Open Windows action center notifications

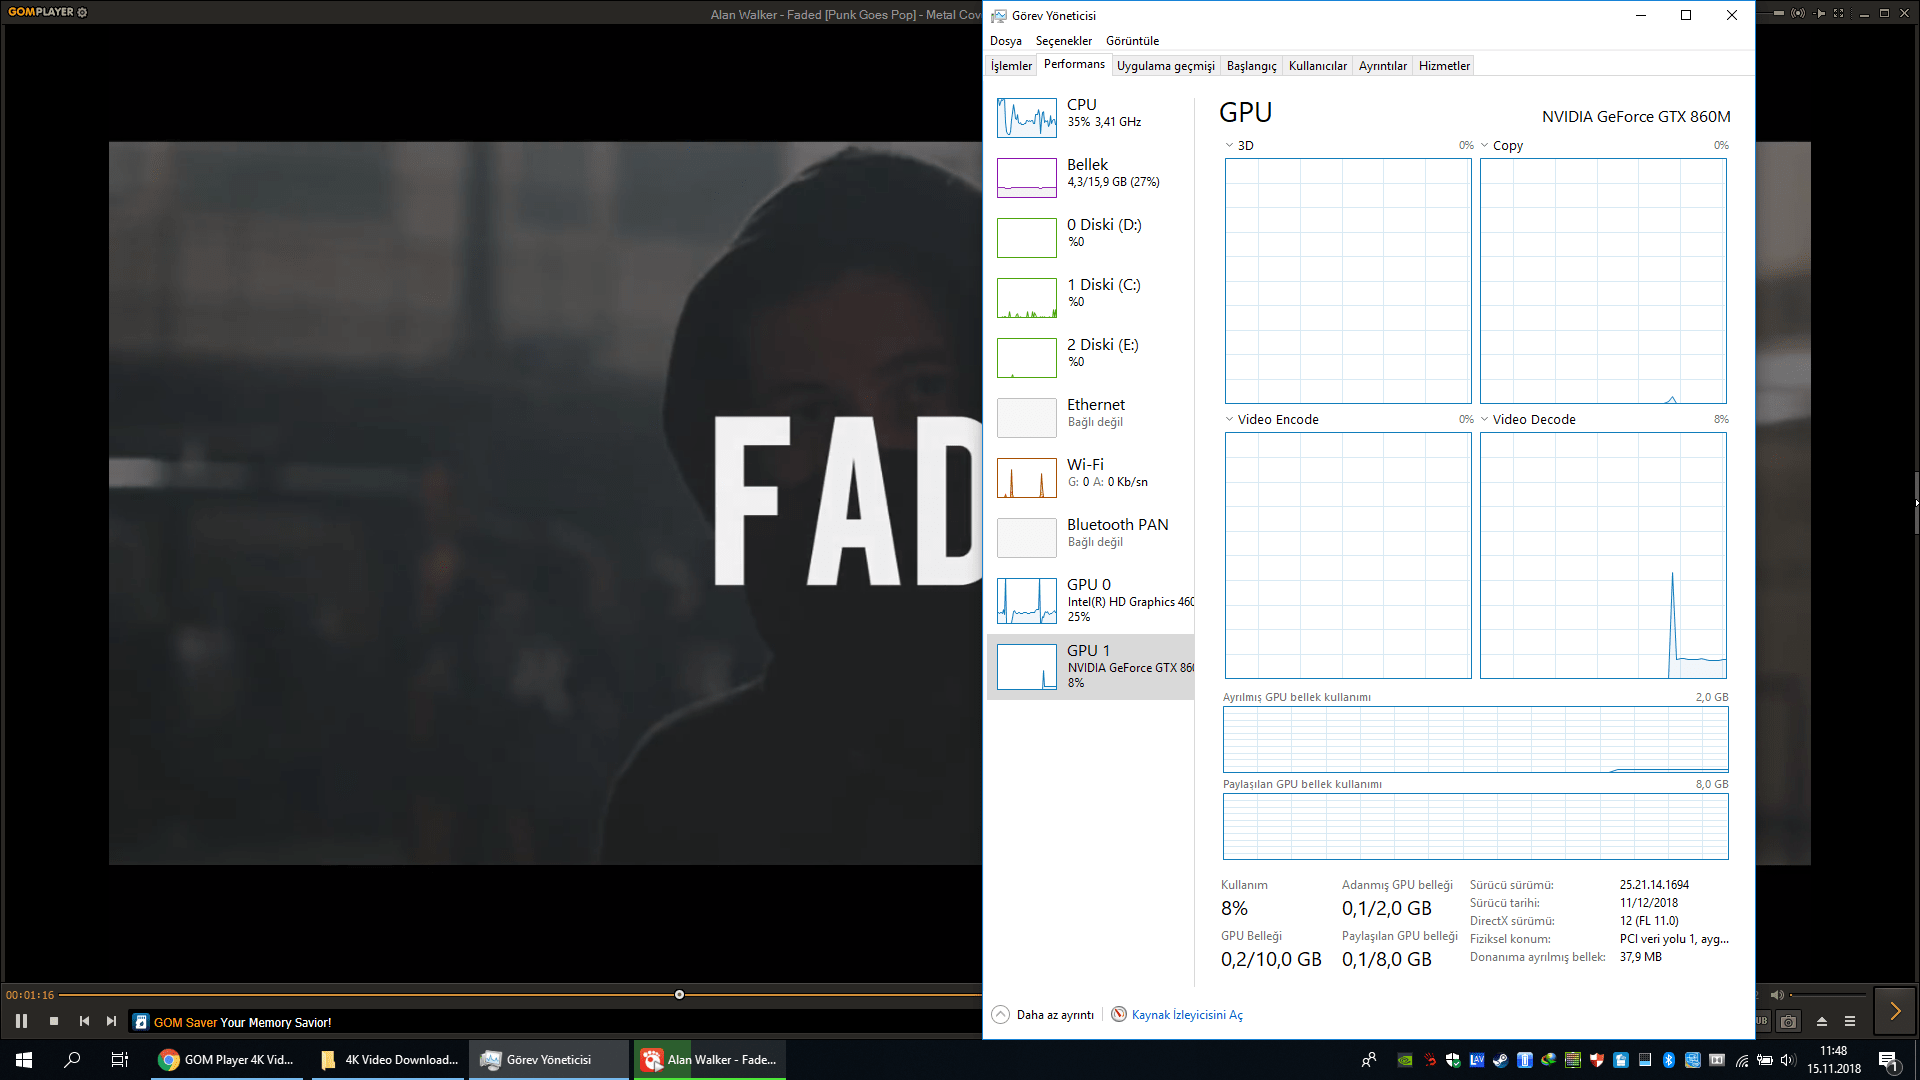click(x=1888, y=1060)
